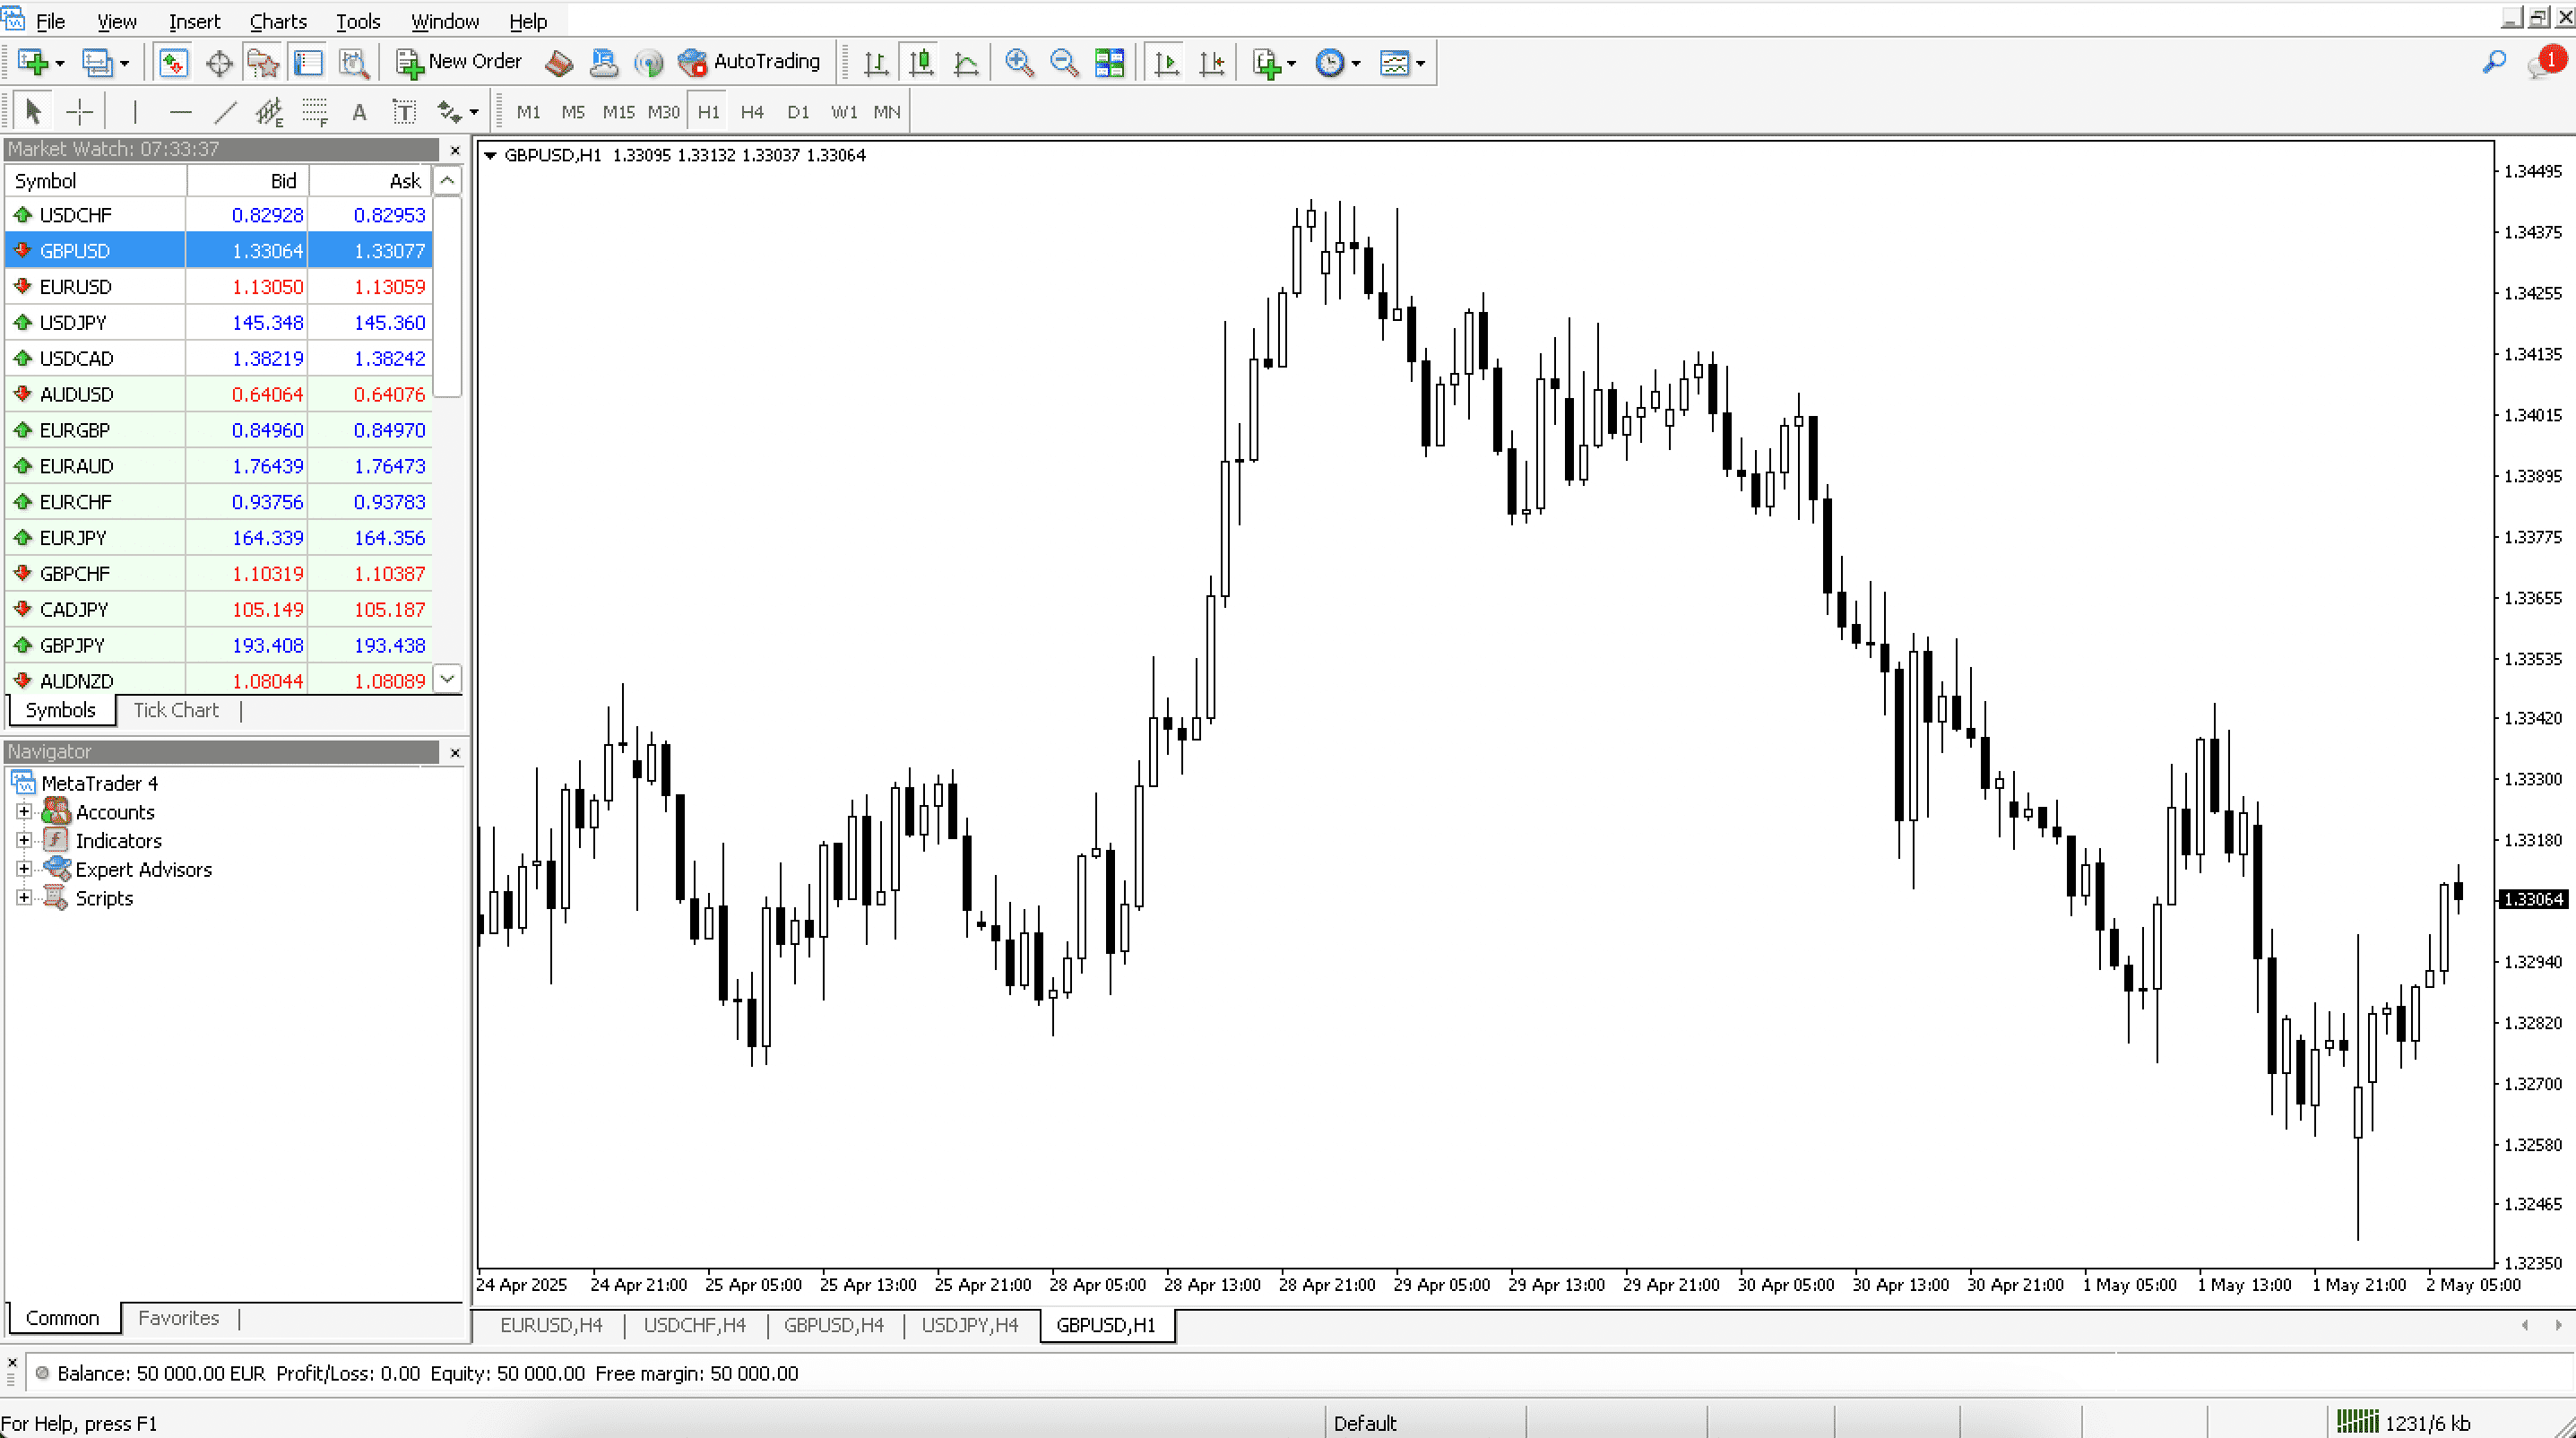Toggle the Market Watch window icon
This screenshot has width=2576, height=1438.
point(173,63)
